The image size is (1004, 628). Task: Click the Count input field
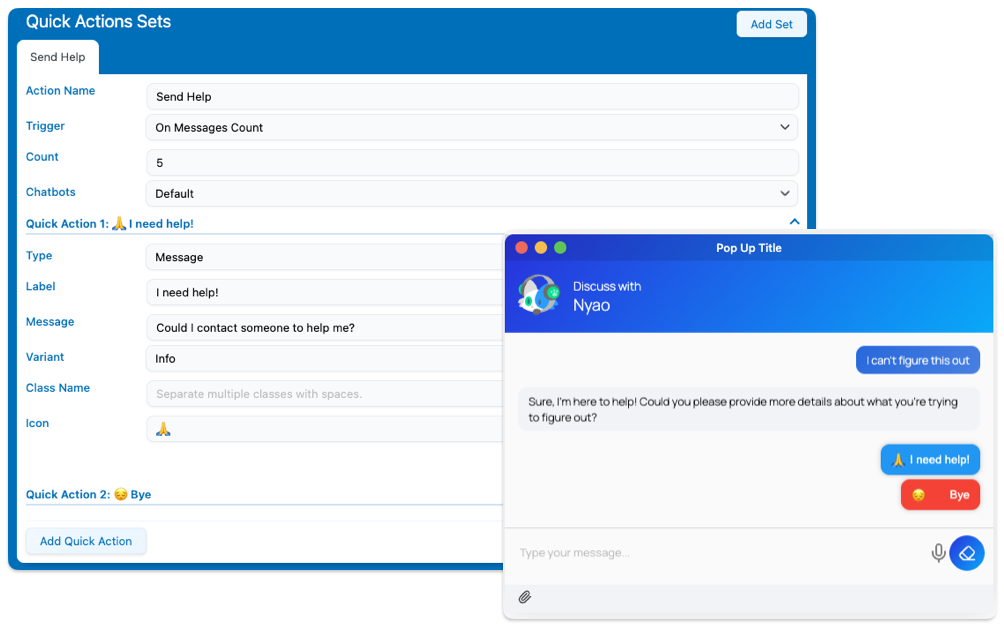[471, 163]
